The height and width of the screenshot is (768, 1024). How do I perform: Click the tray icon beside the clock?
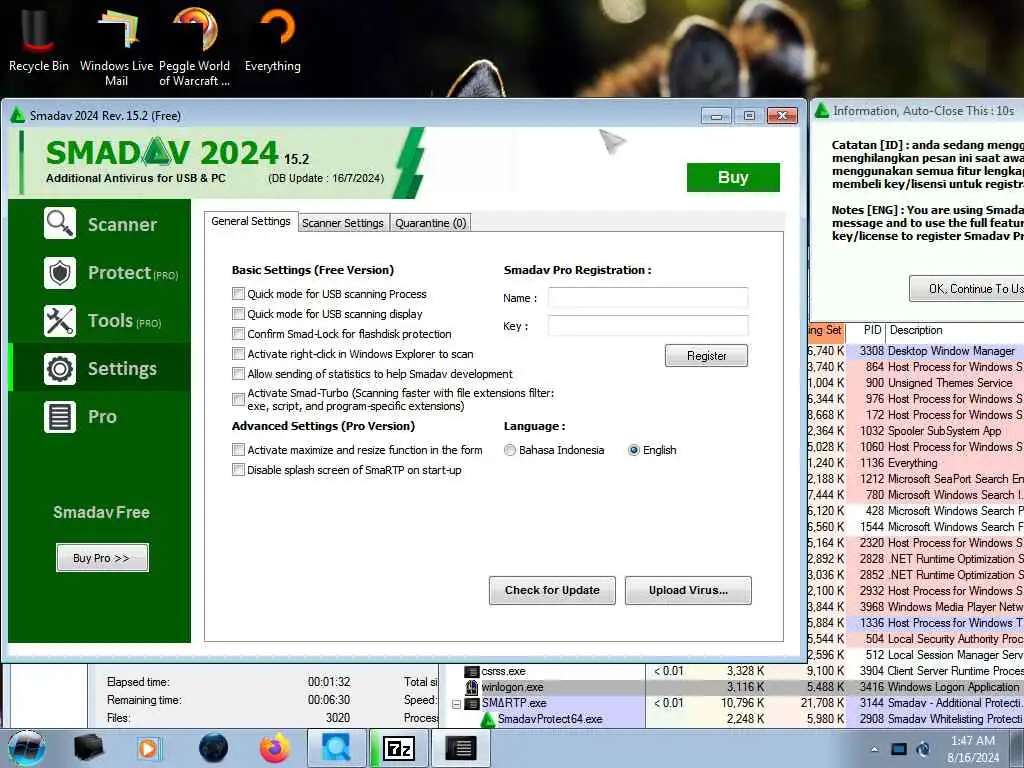[923, 749]
